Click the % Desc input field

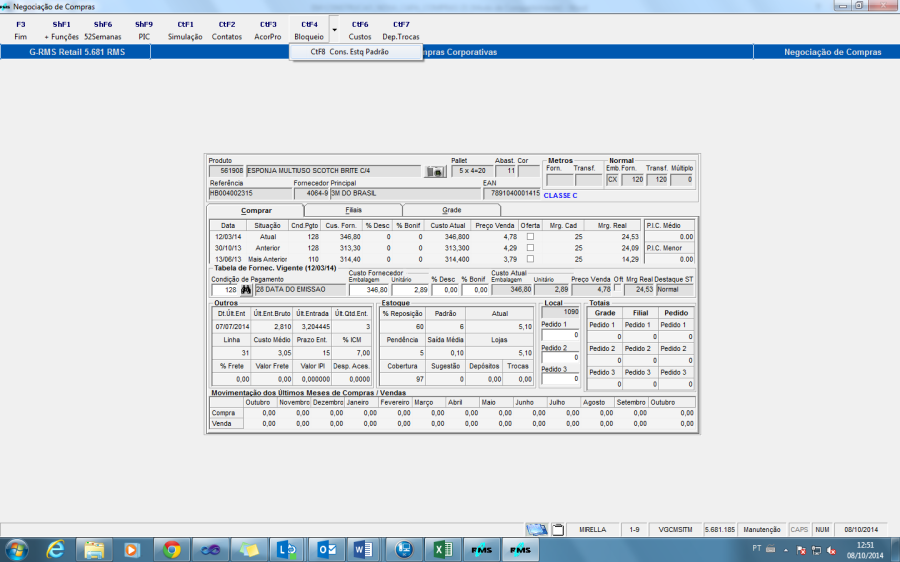(x=445, y=290)
